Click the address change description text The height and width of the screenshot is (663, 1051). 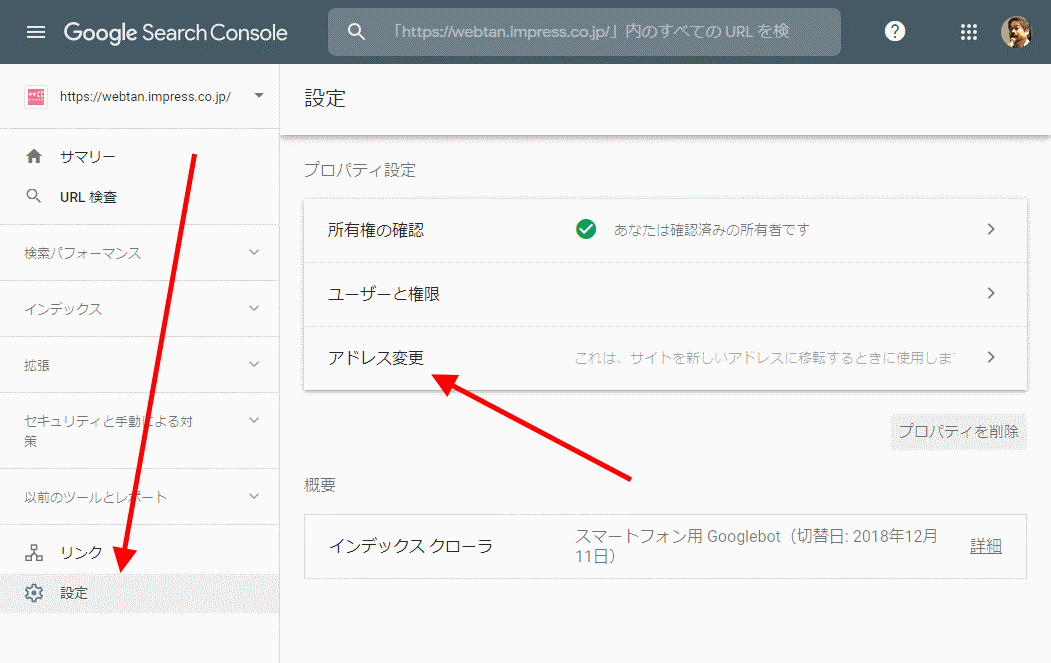[765, 358]
